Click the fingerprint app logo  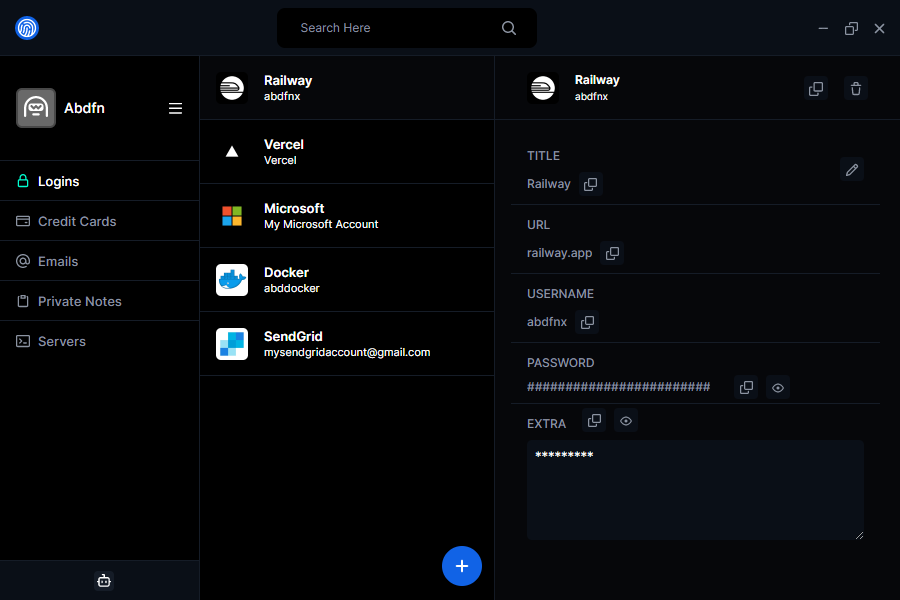point(26,28)
